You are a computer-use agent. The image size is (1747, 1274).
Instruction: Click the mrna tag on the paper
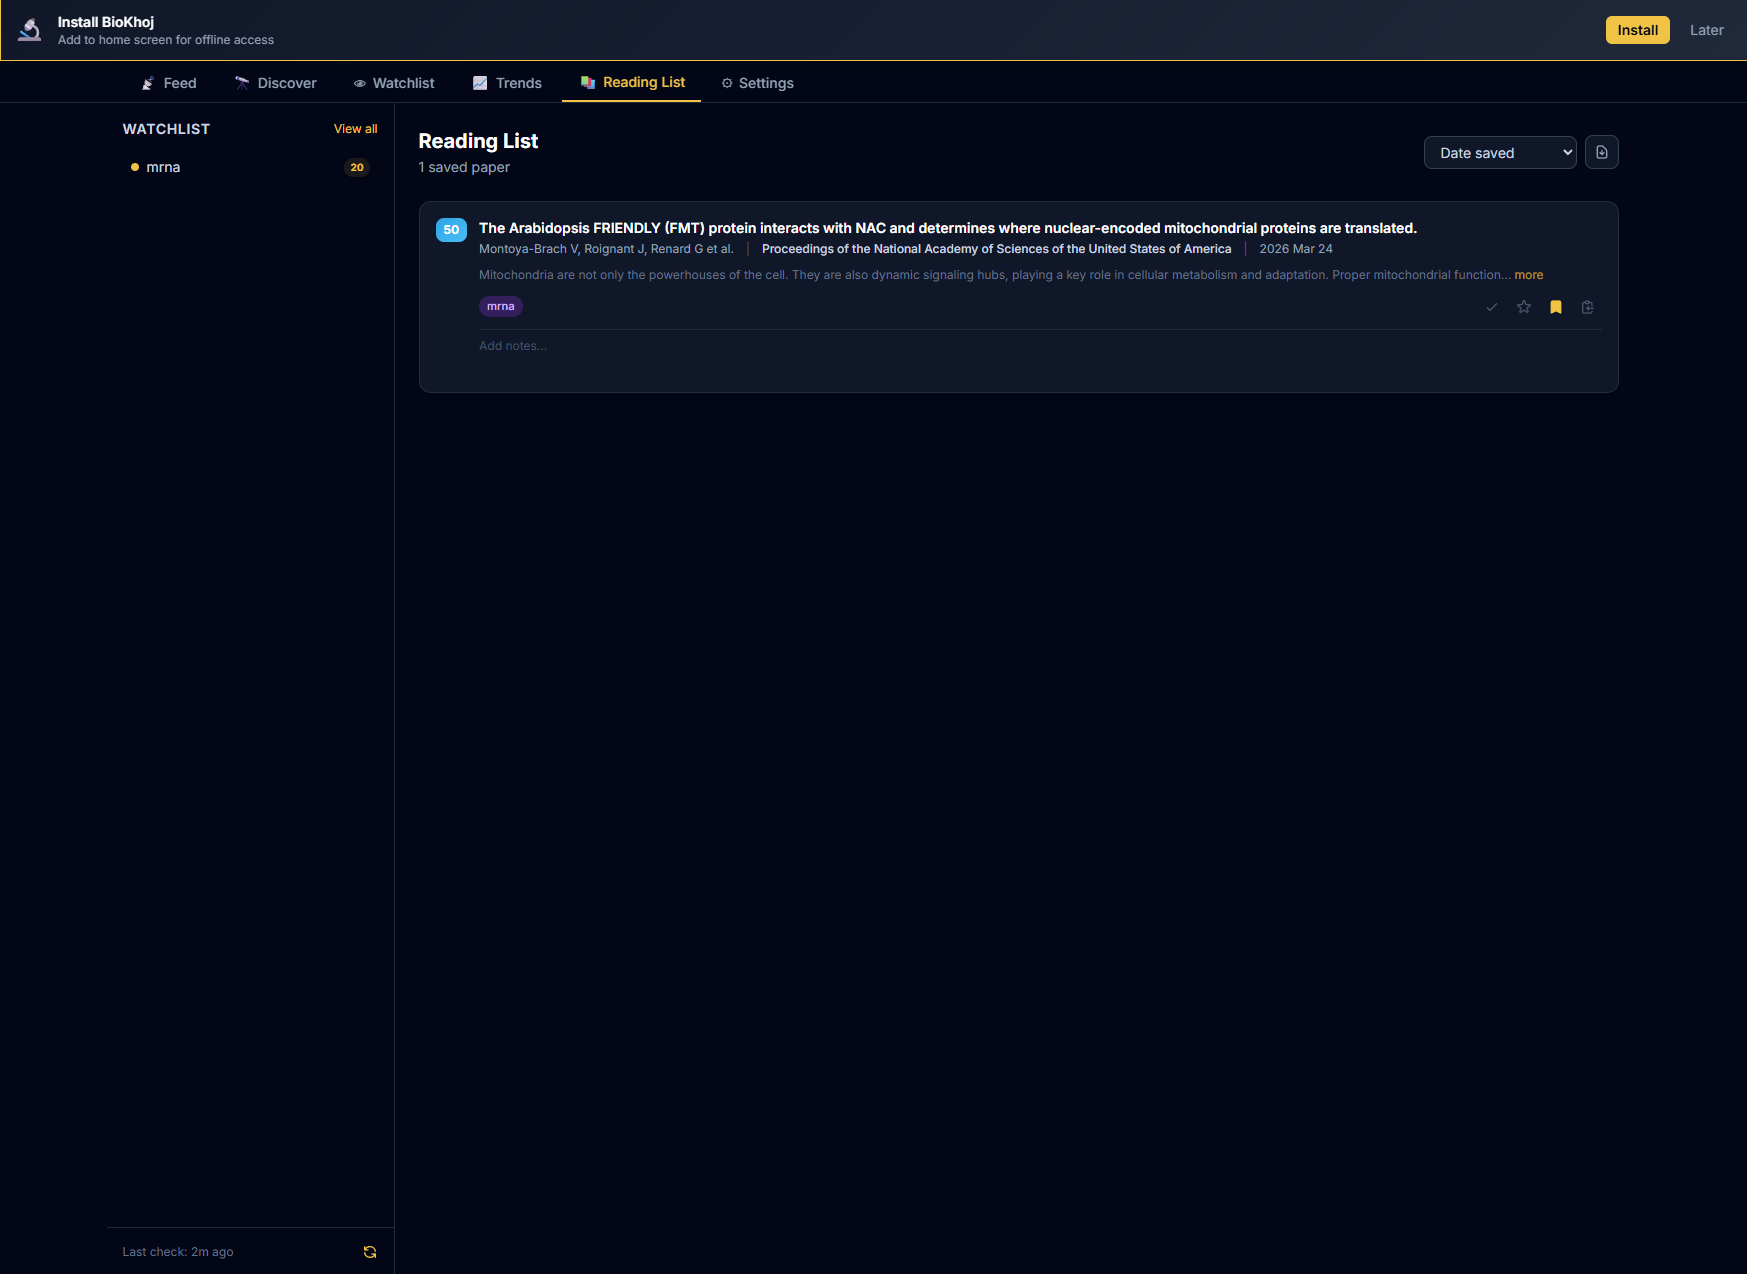(500, 306)
